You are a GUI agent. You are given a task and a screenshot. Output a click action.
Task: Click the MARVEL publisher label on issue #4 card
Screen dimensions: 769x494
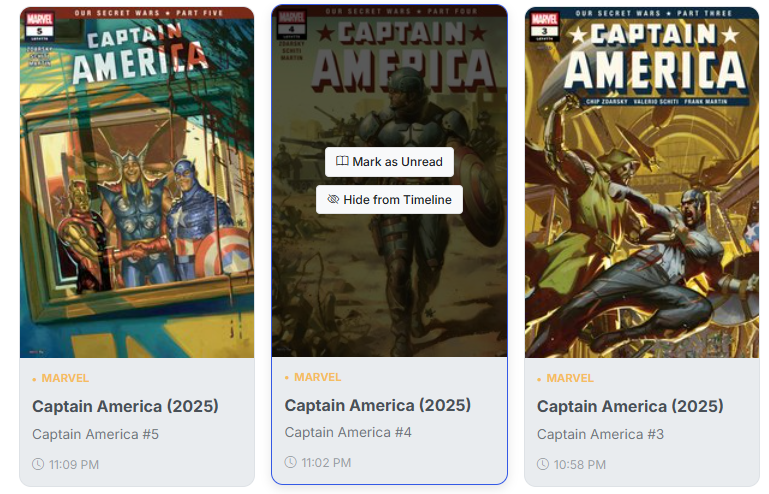(x=317, y=377)
